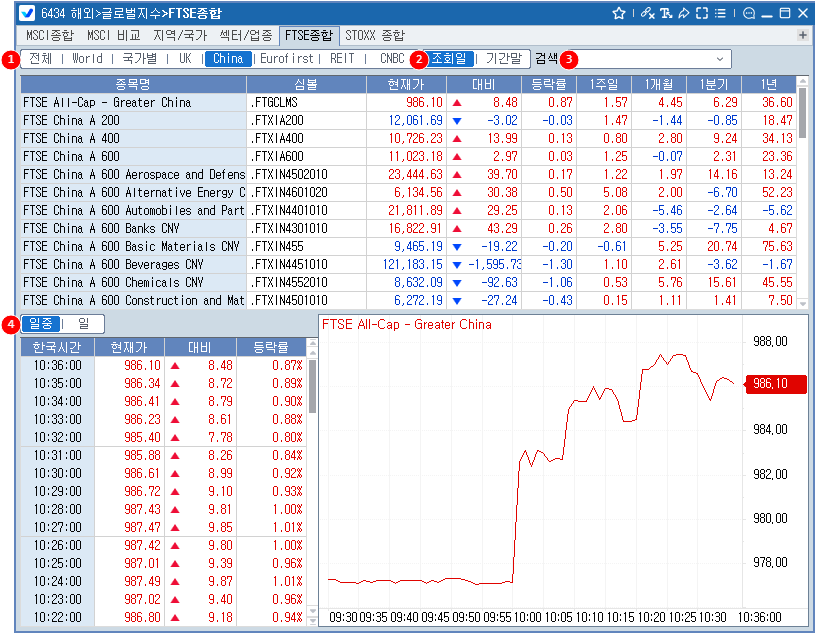Screen dimensions: 816x634
Task: Click the plus icon to add tab
Action: [803, 35]
